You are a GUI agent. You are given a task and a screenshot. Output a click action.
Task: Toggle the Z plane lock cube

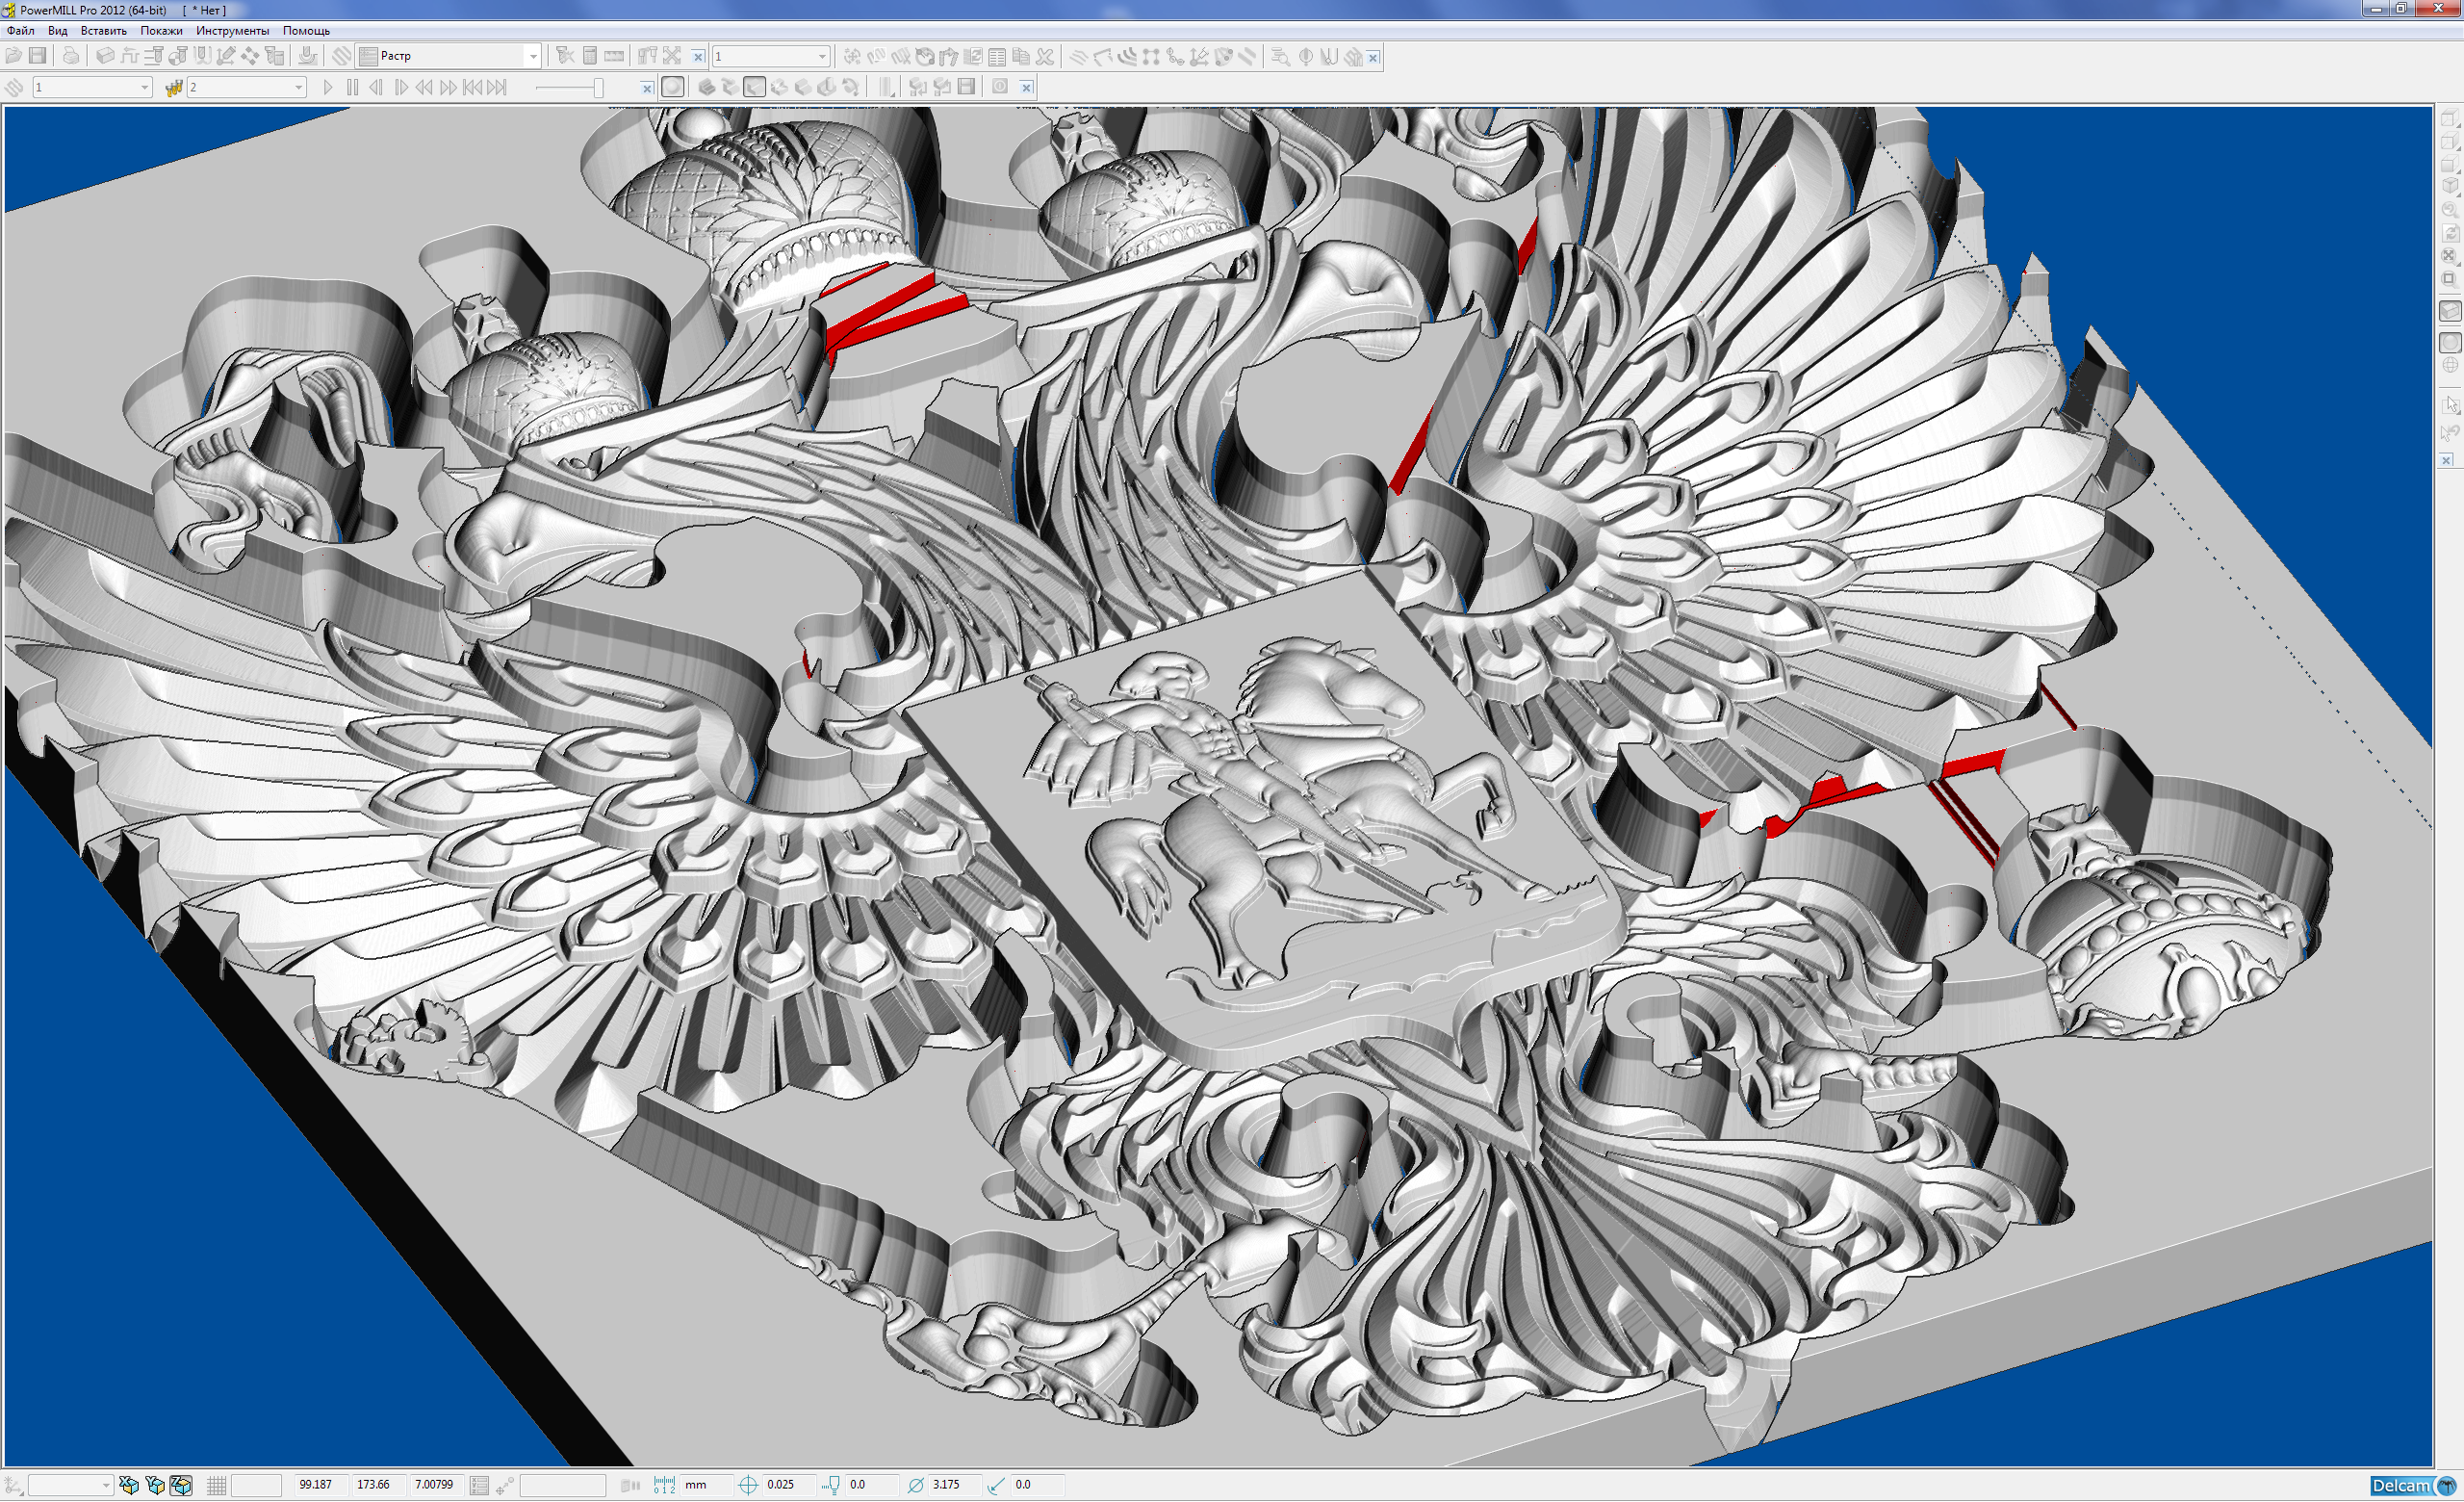coord(181,1485)
